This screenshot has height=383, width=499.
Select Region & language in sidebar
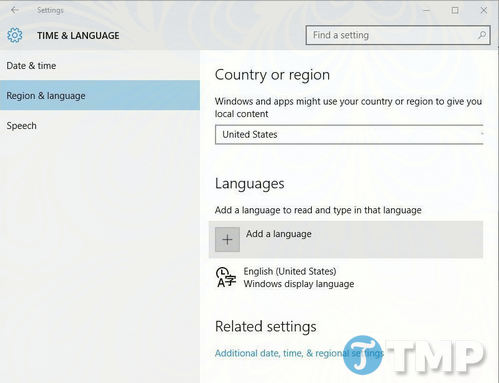[x=100, y=95]
